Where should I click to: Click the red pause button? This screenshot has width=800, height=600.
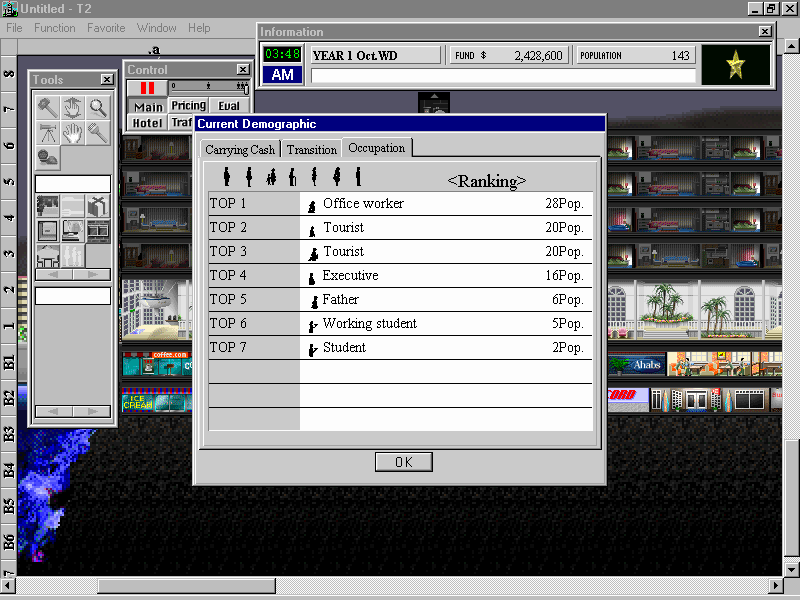click(x=148, y=88)
